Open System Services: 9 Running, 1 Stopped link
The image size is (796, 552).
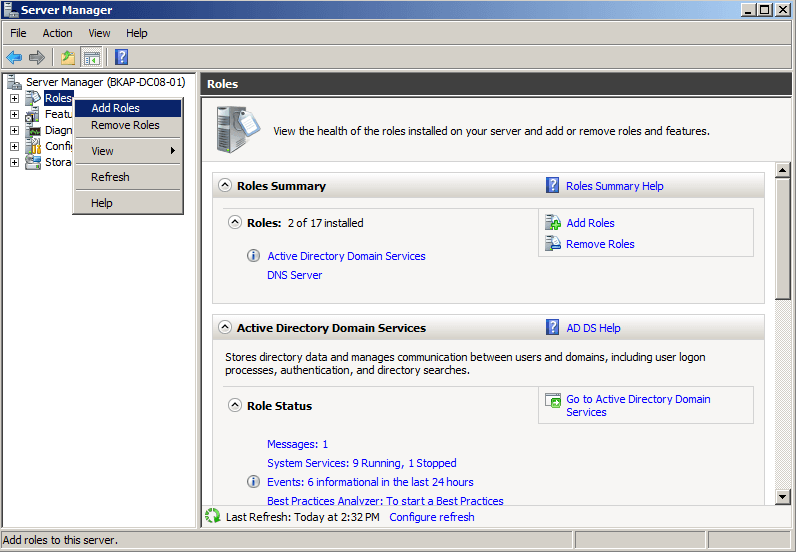[x=361, y=463]
